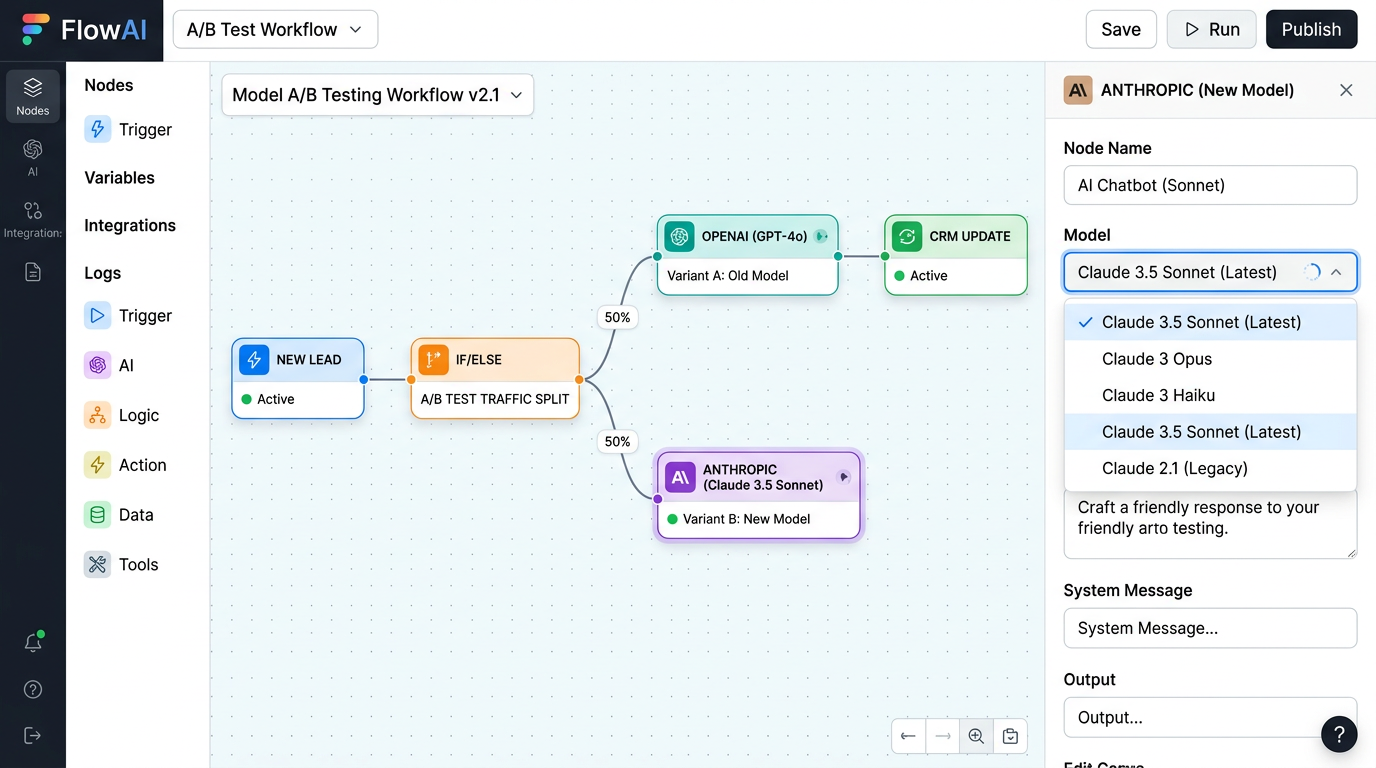
Task: Click the Output field
Action: [1210, 717]
